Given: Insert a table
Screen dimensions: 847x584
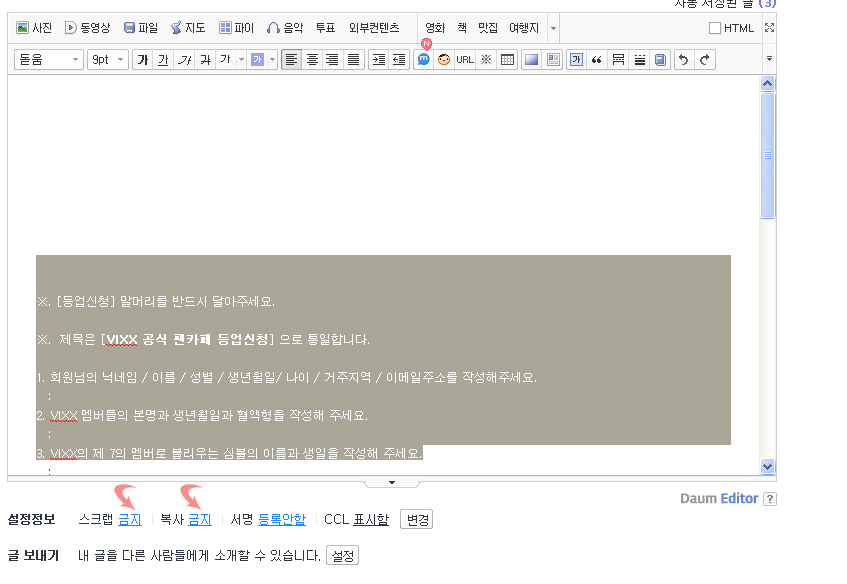Looking at the screenshot, I should point(507,59).
